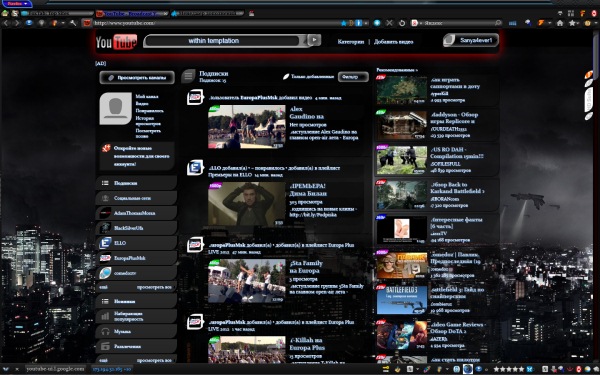Open the Музыка sidebar item
The height and width of the screenshot is (375, 600).
(136, 331)
